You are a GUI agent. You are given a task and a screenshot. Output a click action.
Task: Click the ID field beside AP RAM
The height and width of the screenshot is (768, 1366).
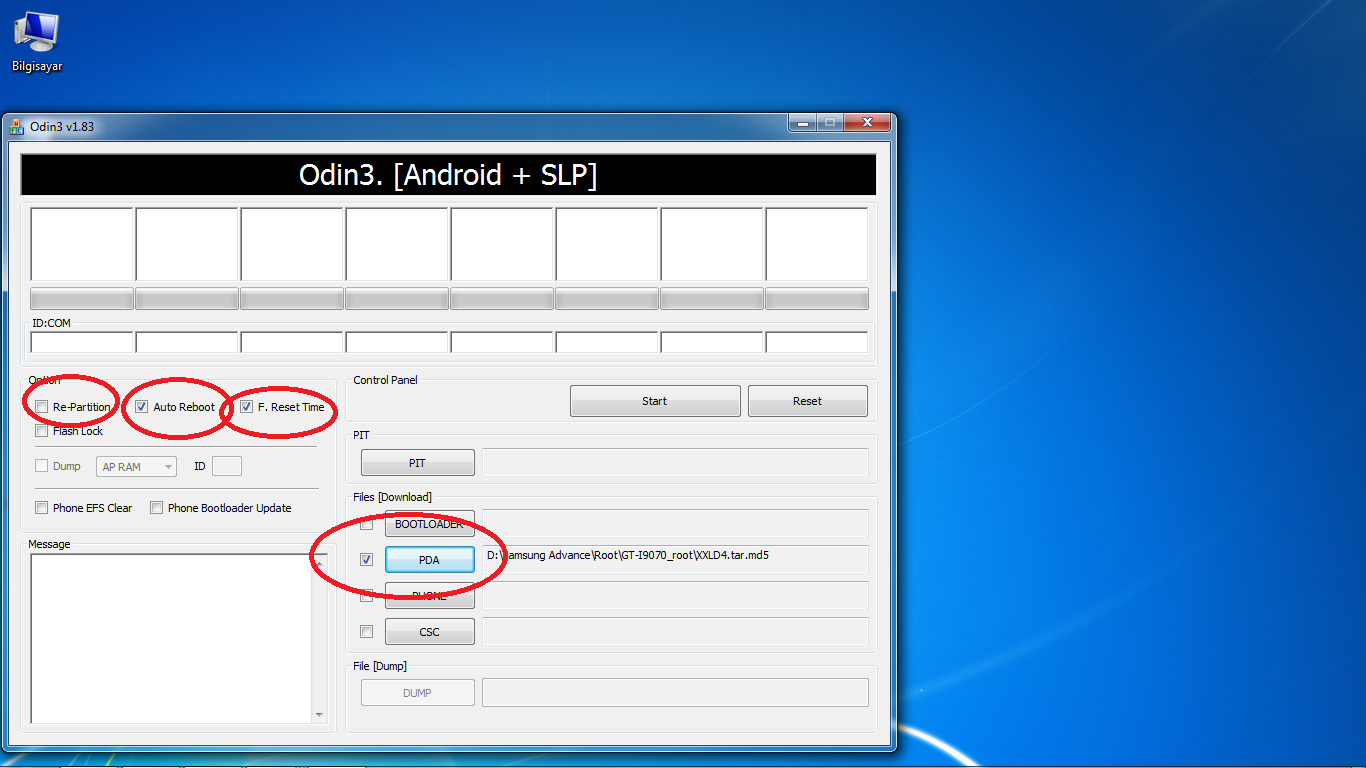pos(227,467)
